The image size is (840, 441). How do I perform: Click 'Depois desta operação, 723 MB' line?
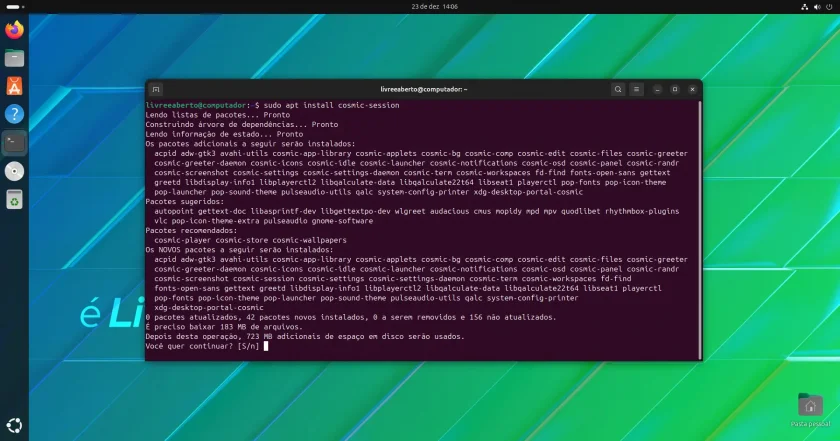tap(305, 337)
